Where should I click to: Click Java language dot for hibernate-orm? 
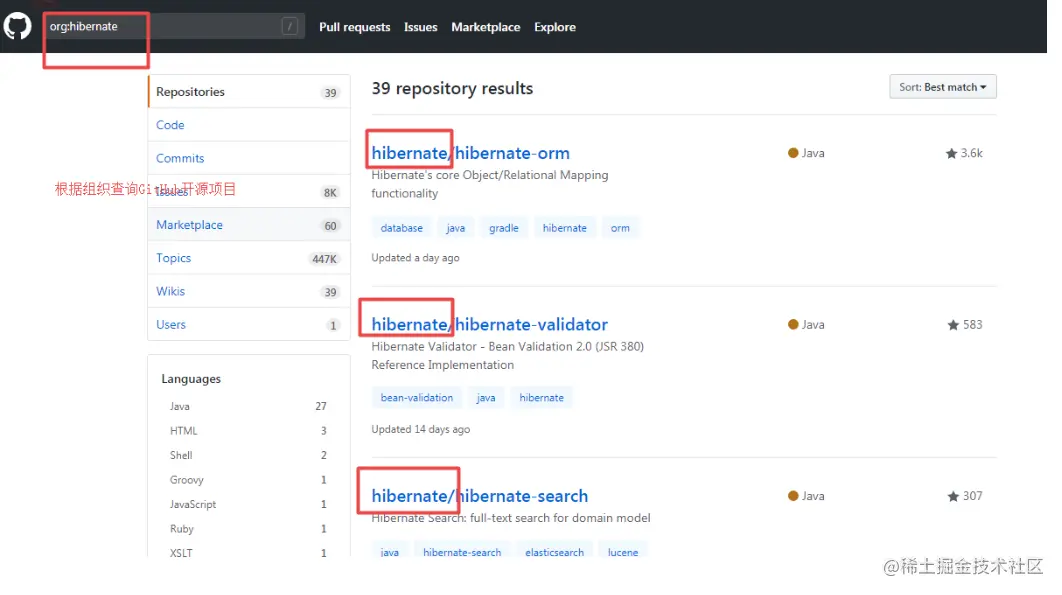(793, 153)
